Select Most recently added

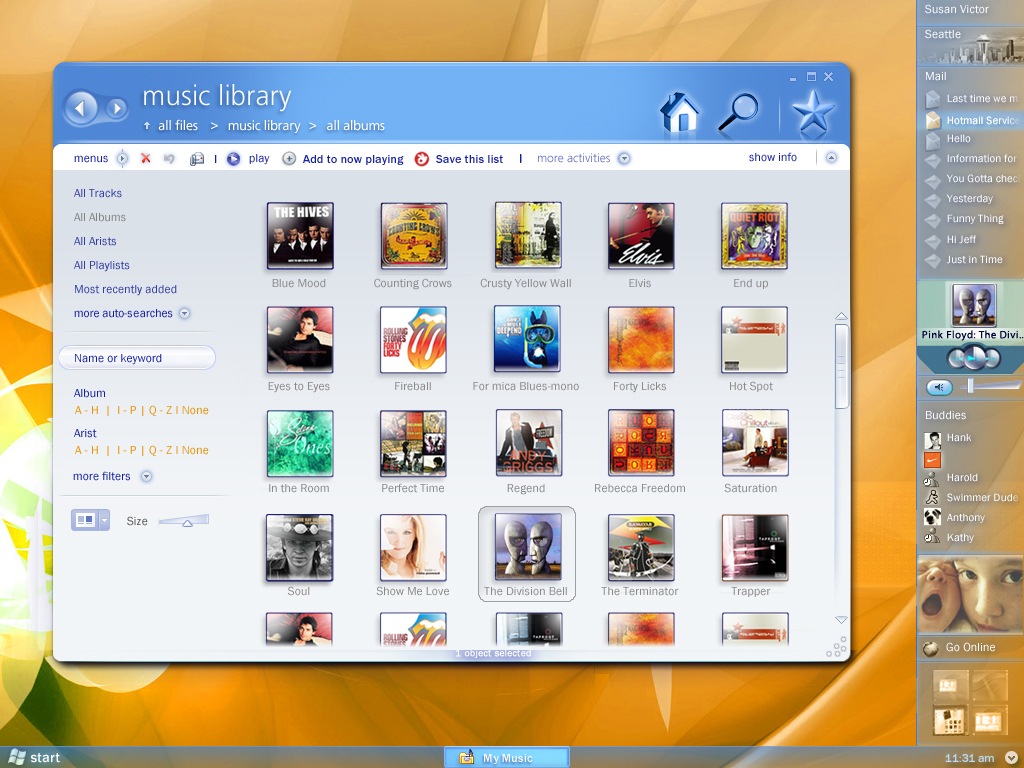pyautogui.click(x=125, y=289)
